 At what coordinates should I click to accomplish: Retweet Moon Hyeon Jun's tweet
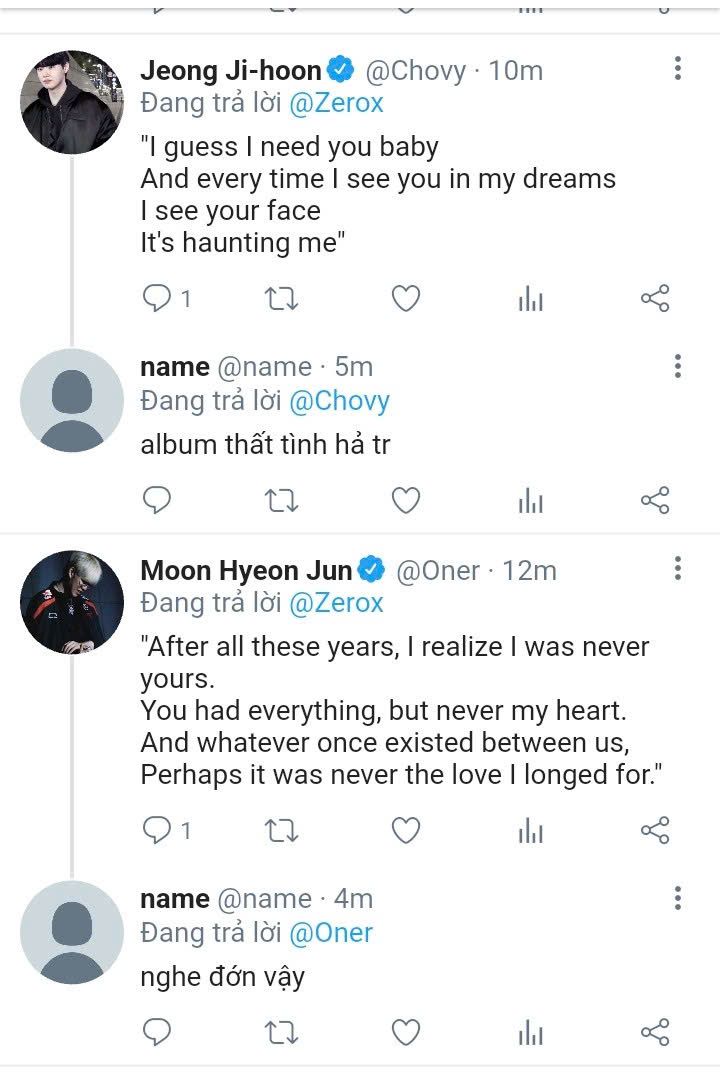pos(281,831)
